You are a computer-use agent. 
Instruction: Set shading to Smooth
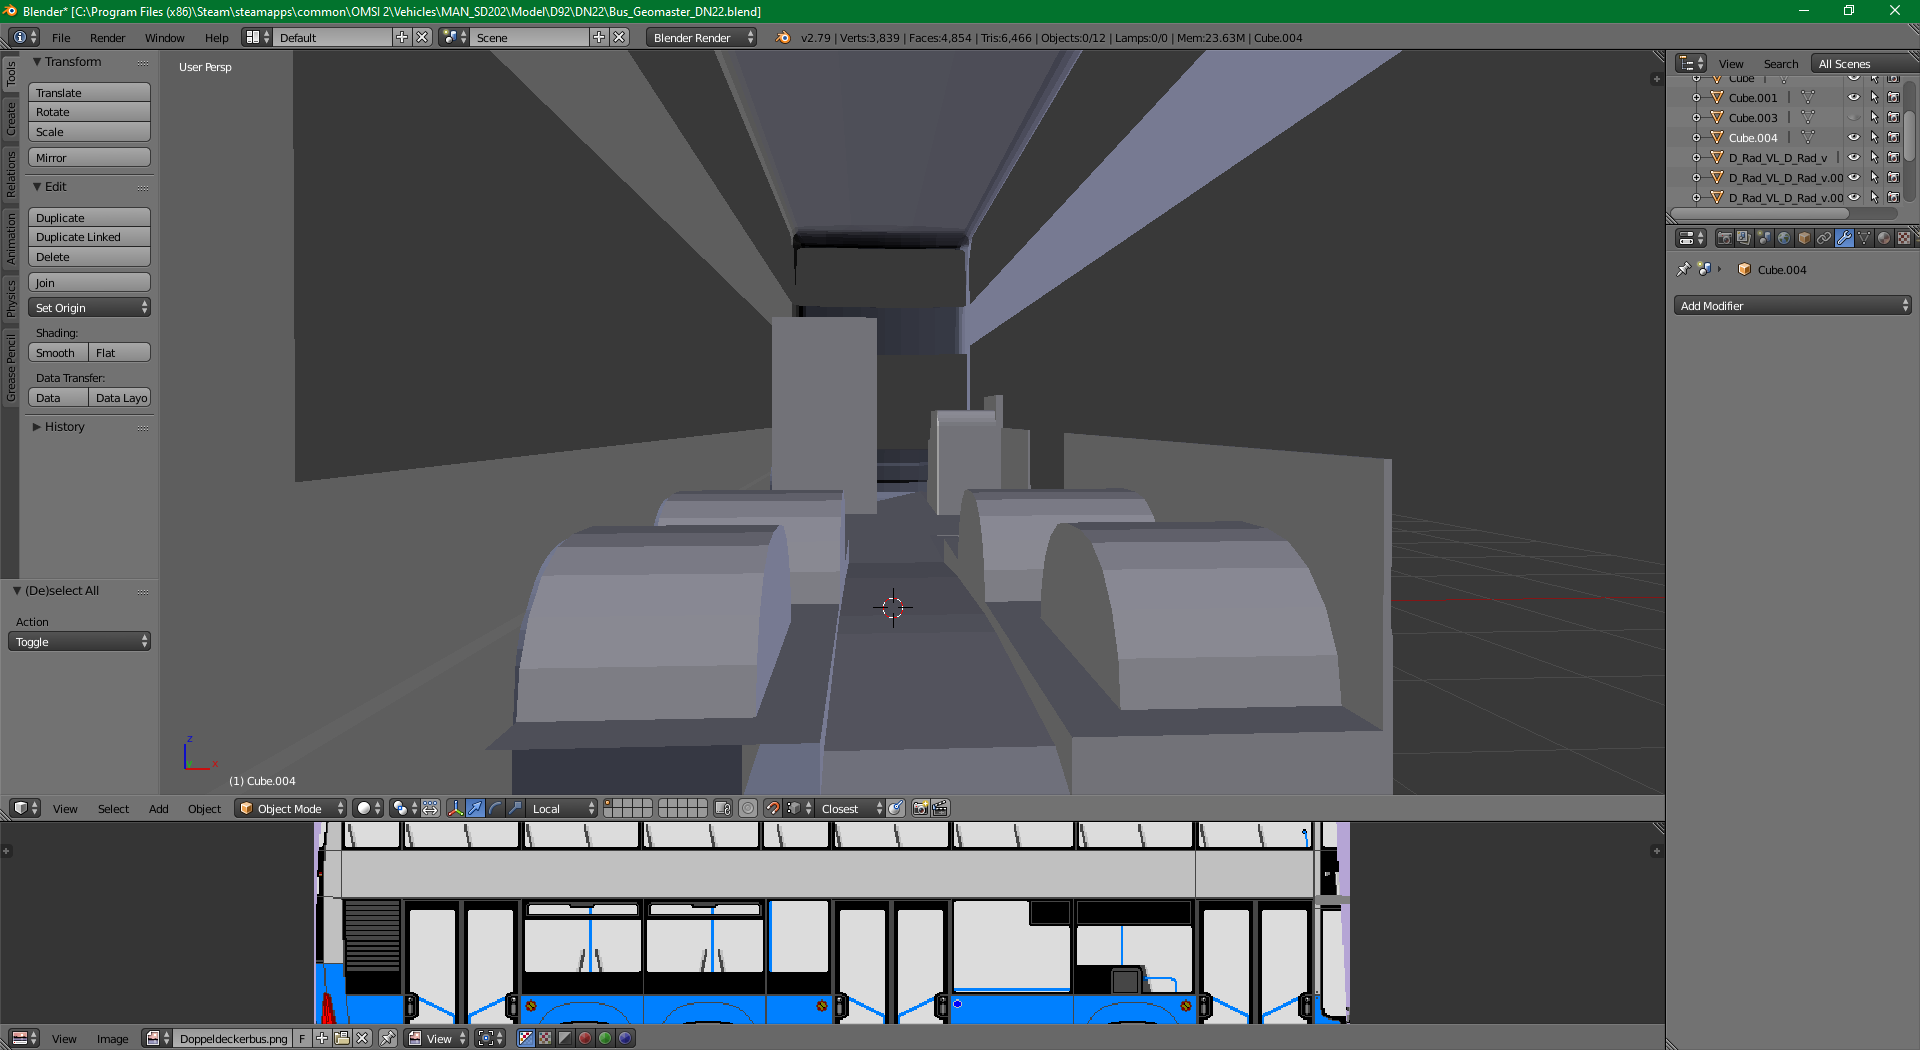[x=58, y=353]
